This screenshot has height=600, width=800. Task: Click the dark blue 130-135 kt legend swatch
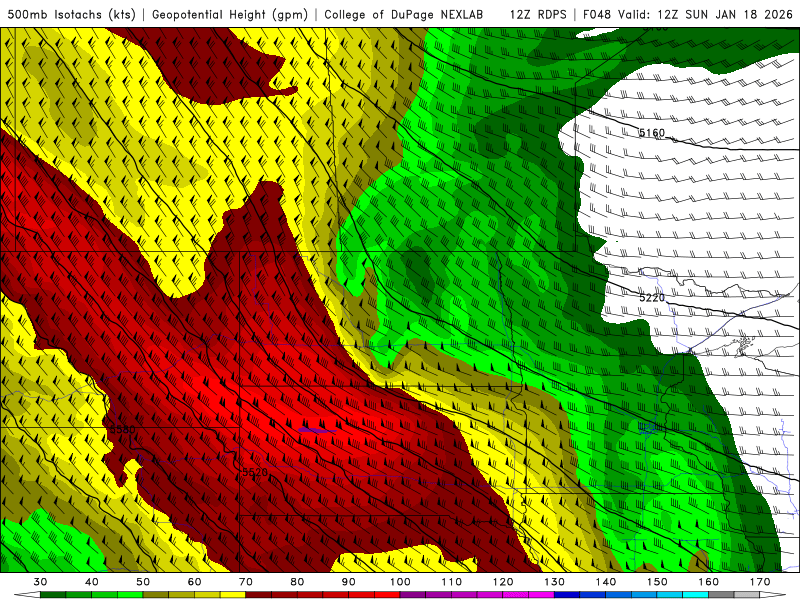tap(567, 595)
